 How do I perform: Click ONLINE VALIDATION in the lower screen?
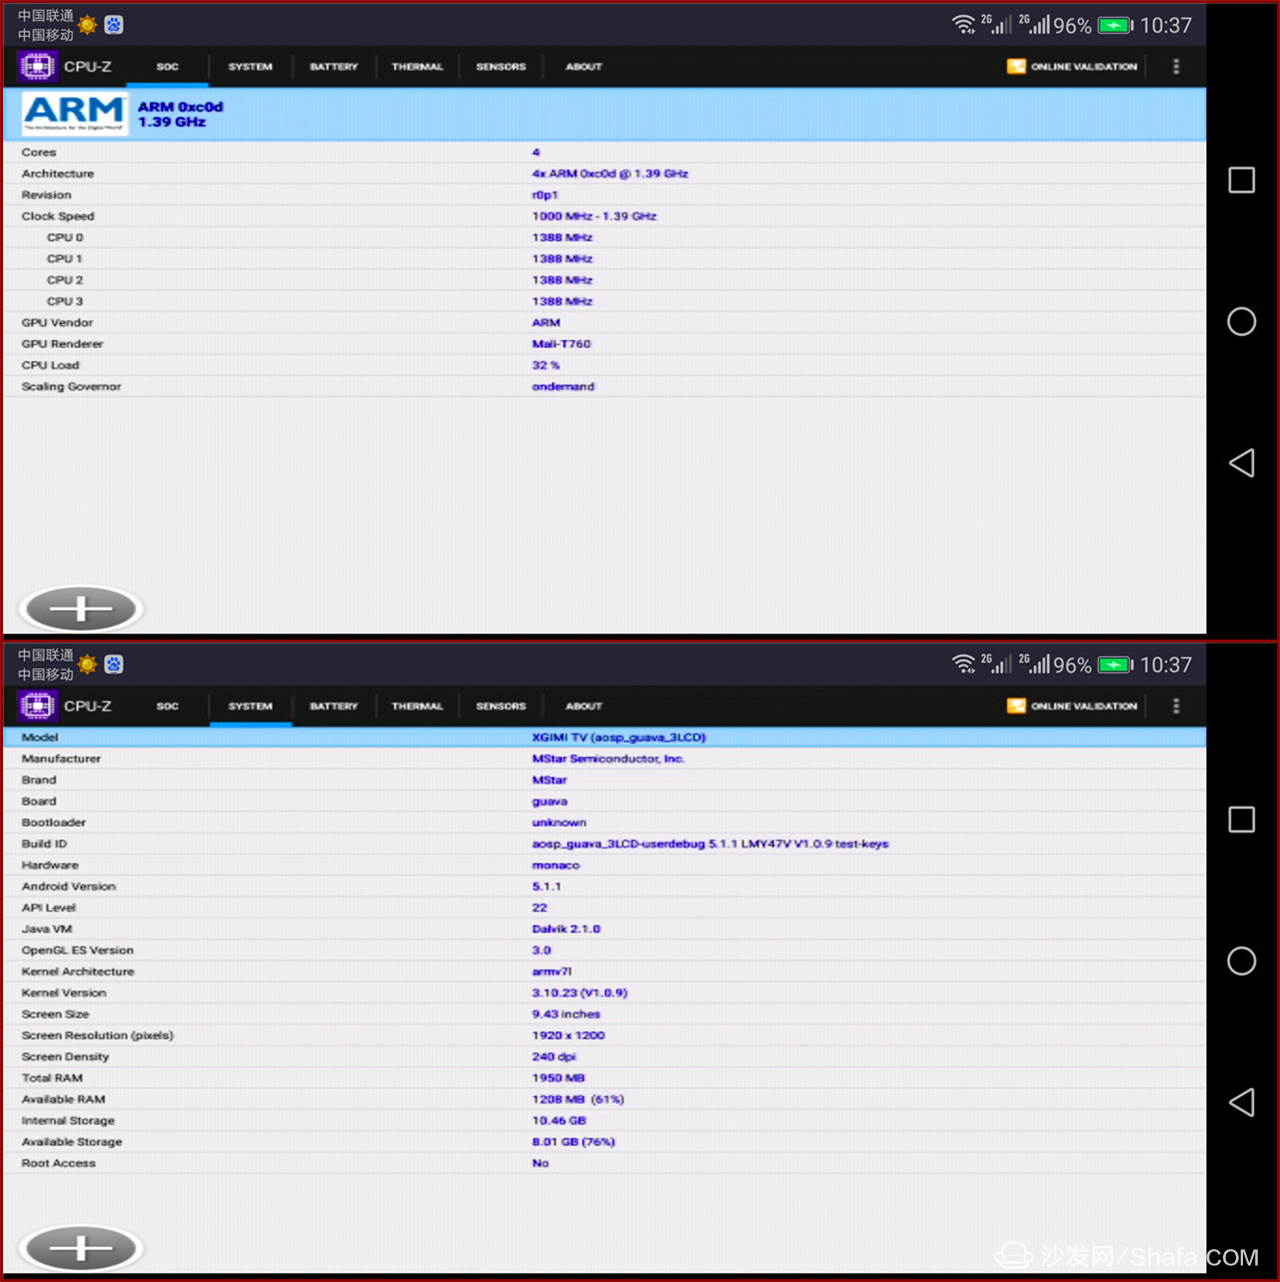point(1072,706)
